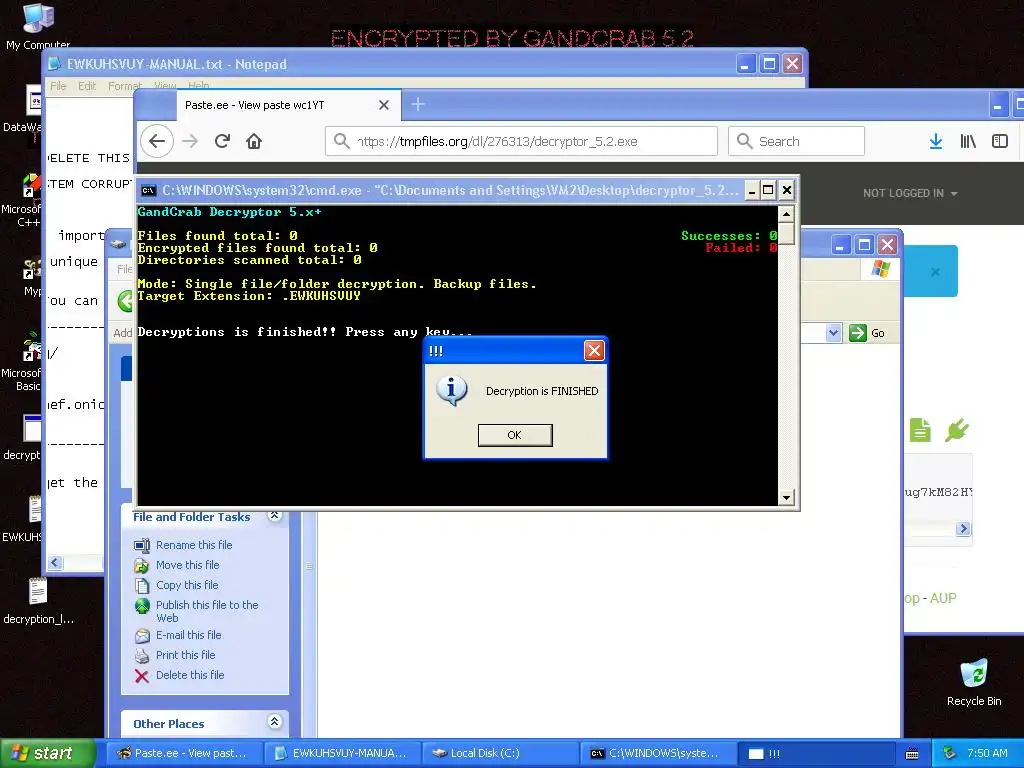Open the Format menu in Notepad
1024x768 pixels.
[x=124, y=86]
